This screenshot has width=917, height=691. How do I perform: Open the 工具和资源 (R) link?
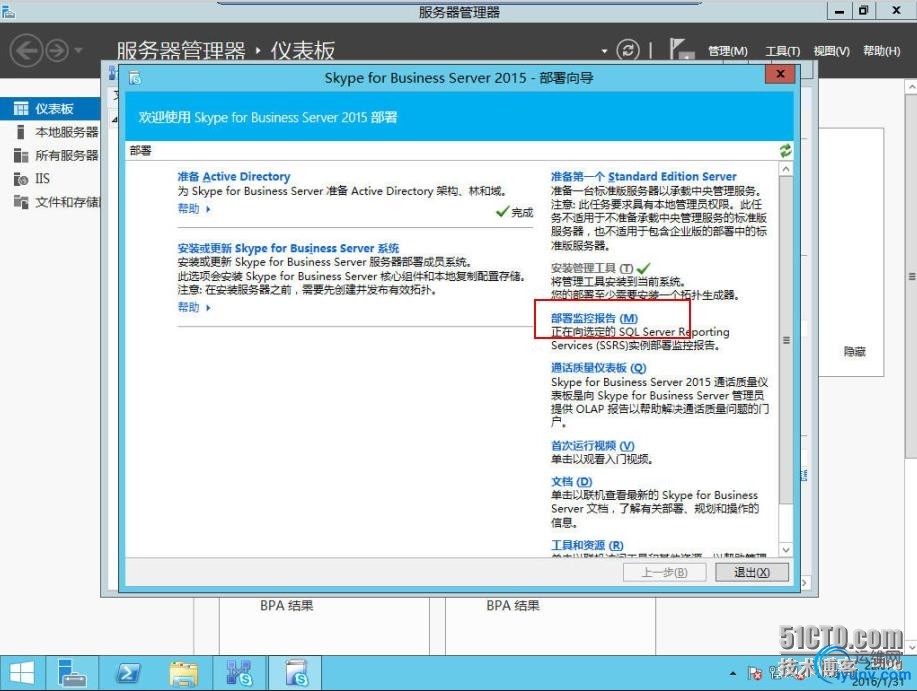coord(587,545)
